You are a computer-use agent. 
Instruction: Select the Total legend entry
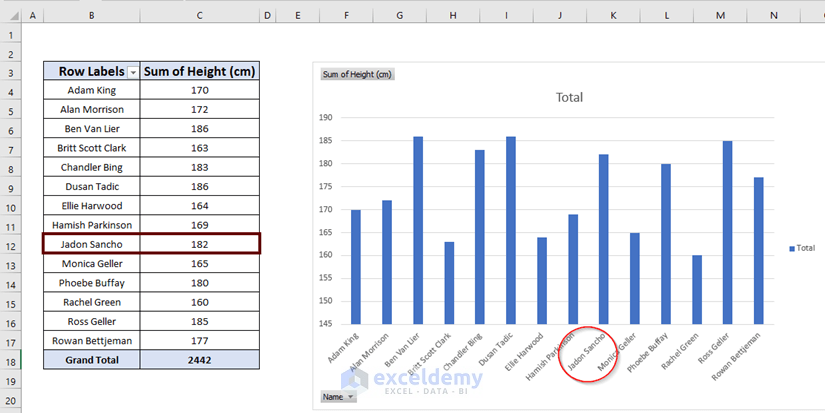tap(802, 248)
